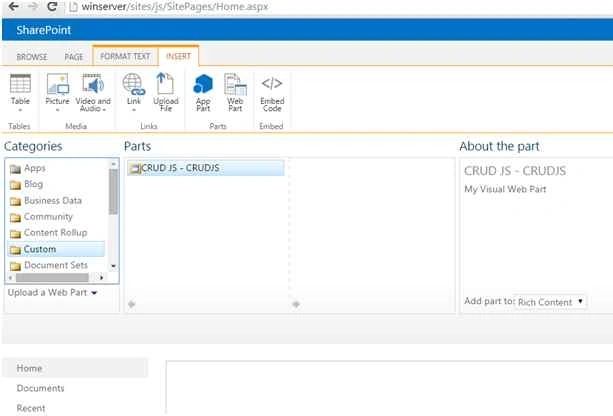Click the Document Sets folder icon
613x416 pixels.
pos(15,267)
